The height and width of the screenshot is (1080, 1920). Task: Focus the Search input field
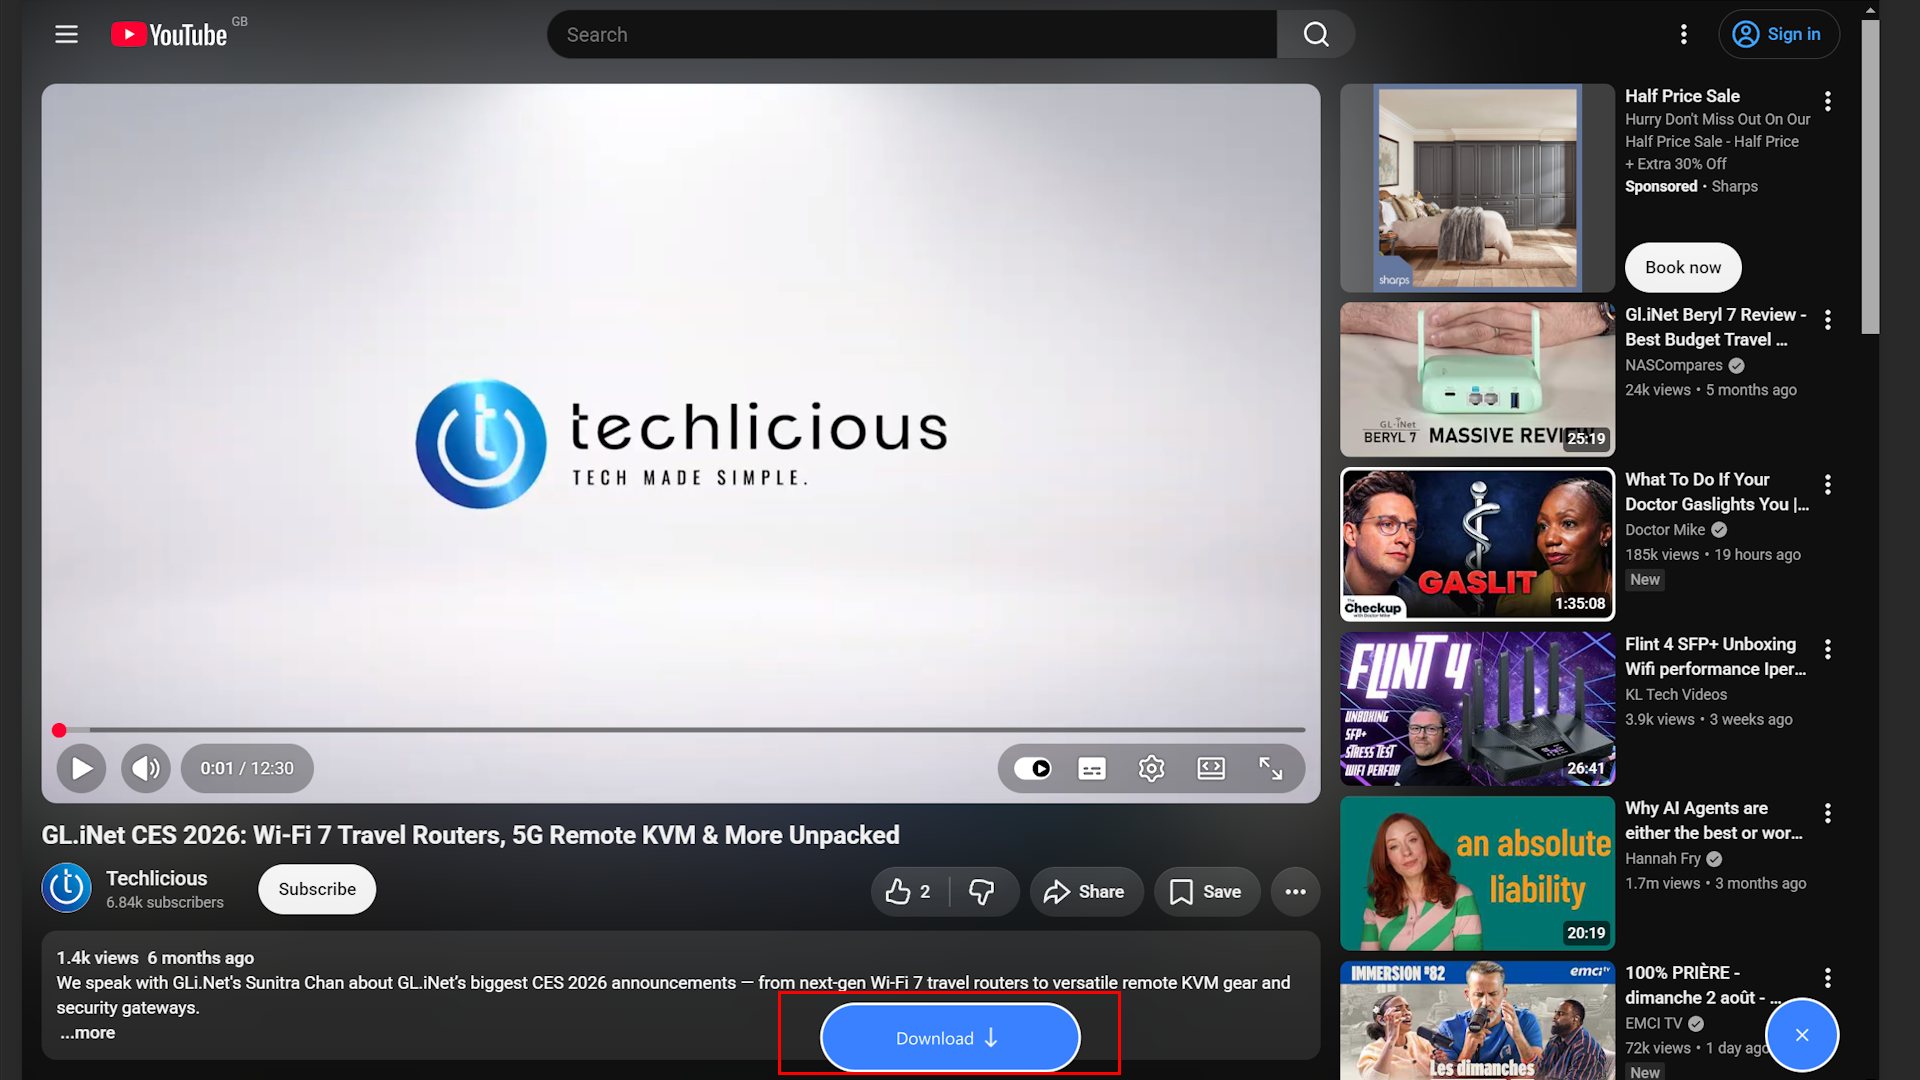(x=912, y=34)
